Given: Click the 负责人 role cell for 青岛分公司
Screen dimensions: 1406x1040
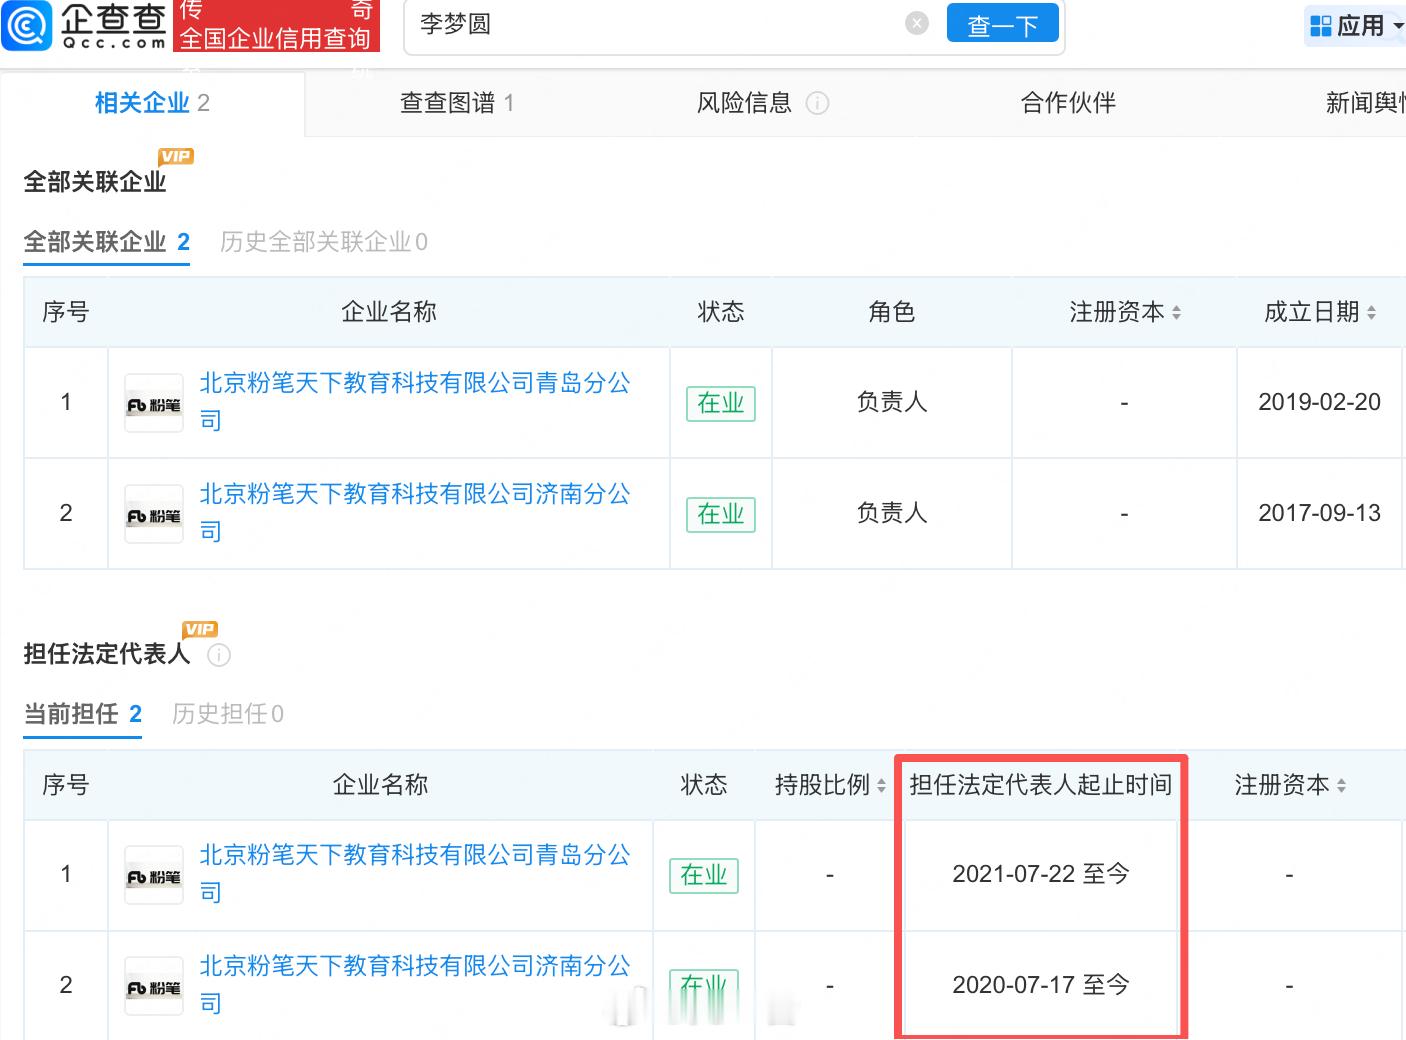Looking at the screenshot, I should [x=892, y=402].
